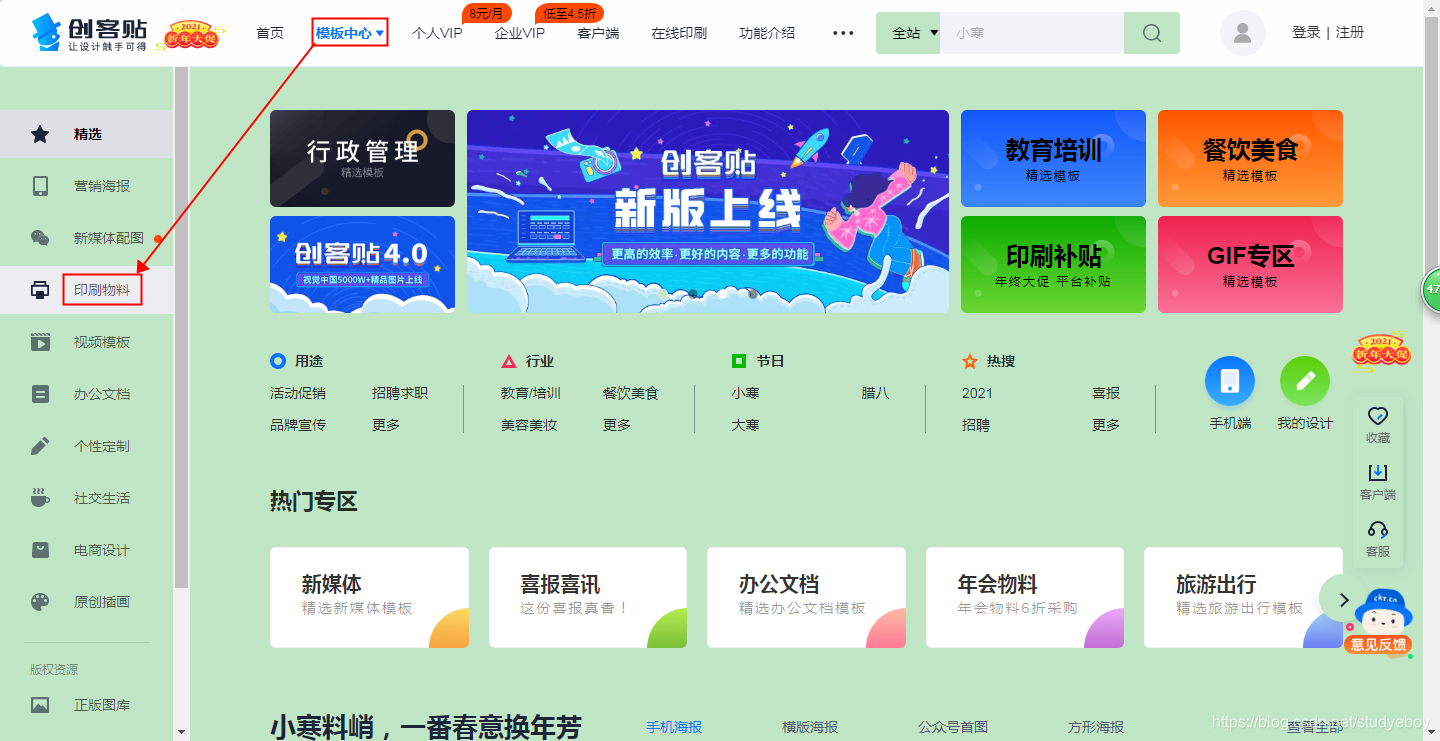The width and height of the screenshot is (1440, 741).
Task: Open the 创客贴4.0 banner thumbnail
Action: click(x=362, y=264)
